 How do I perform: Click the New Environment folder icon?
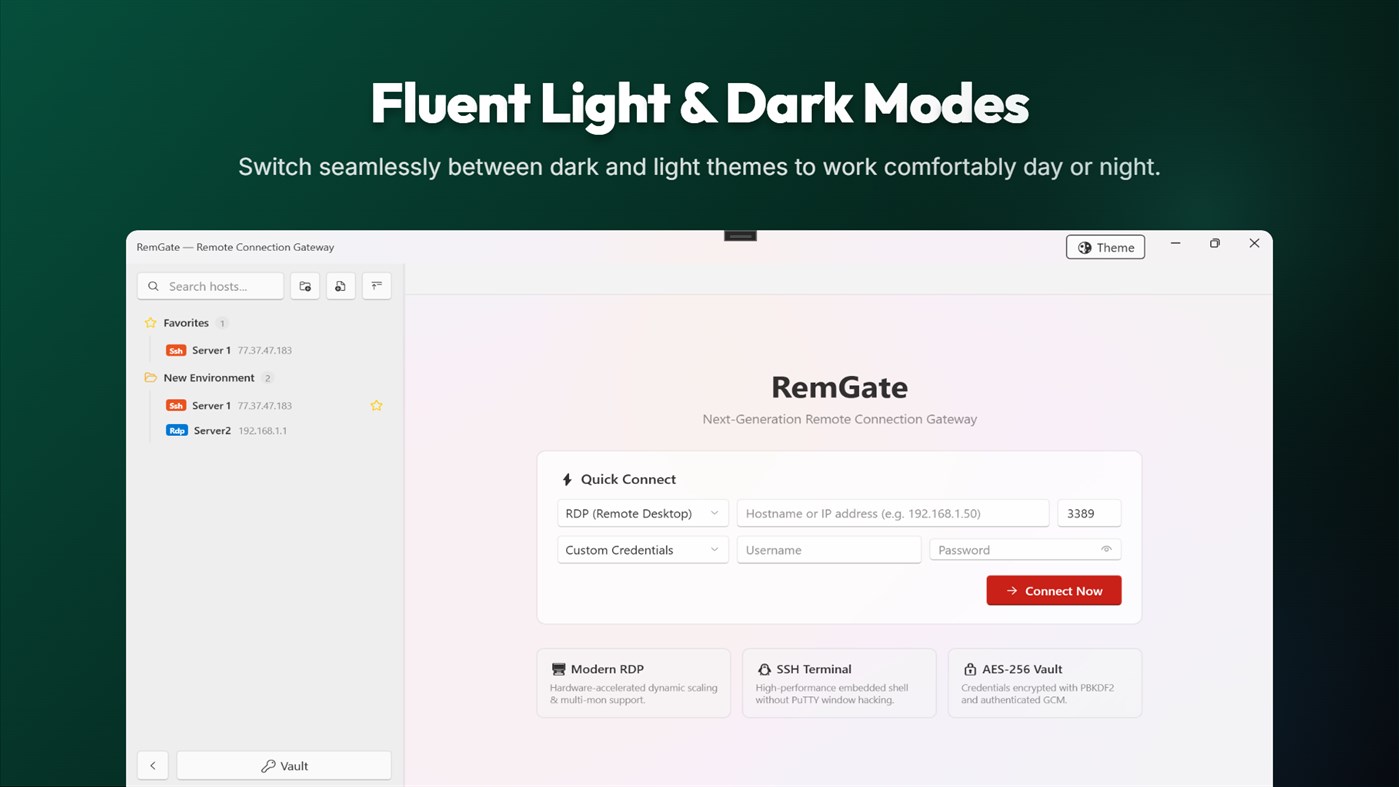point(151,378)
